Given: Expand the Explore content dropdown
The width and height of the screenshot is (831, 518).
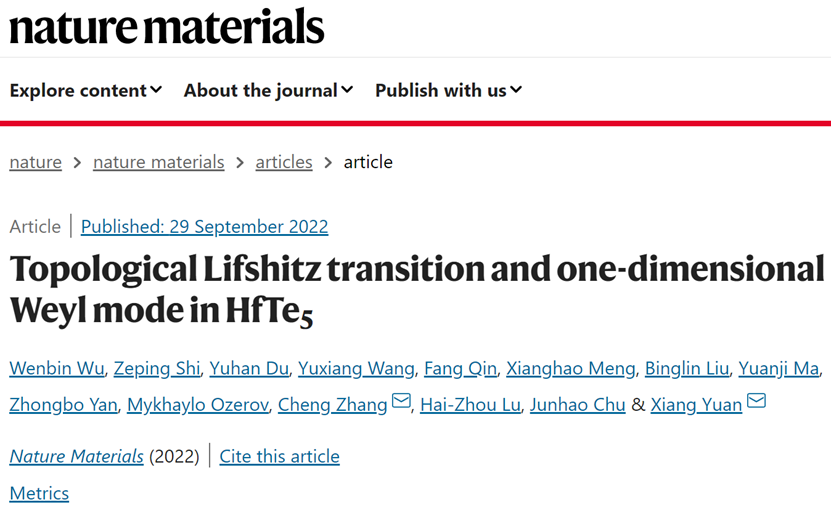Looking at the screenshot, I should pos(85,90).
